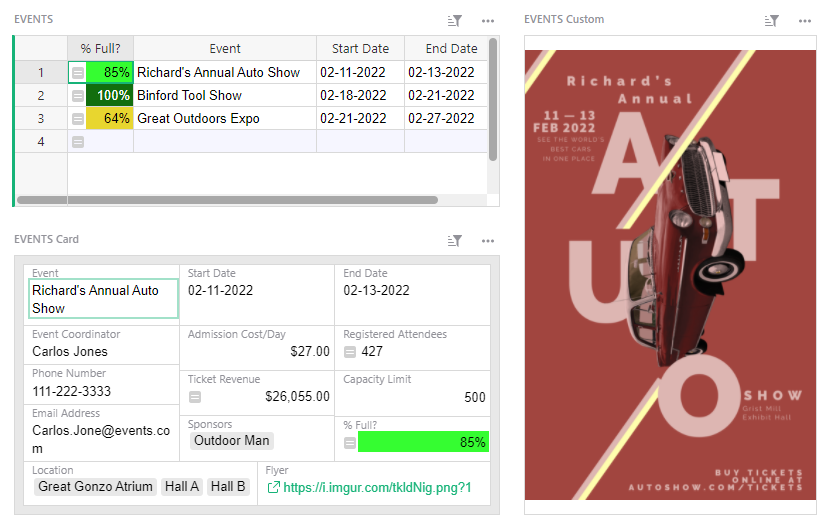Click the yellow 64% cell in table

click(x=109, y=119)
